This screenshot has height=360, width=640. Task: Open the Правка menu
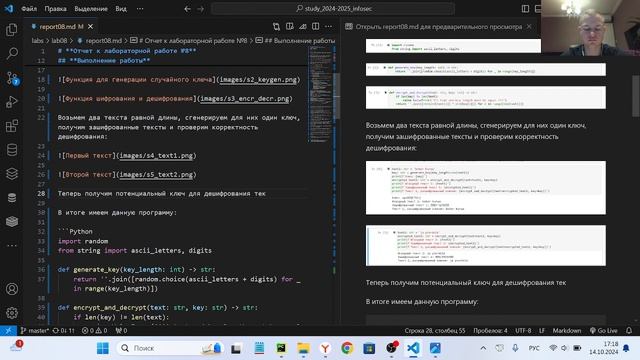[x=56, y=9]
